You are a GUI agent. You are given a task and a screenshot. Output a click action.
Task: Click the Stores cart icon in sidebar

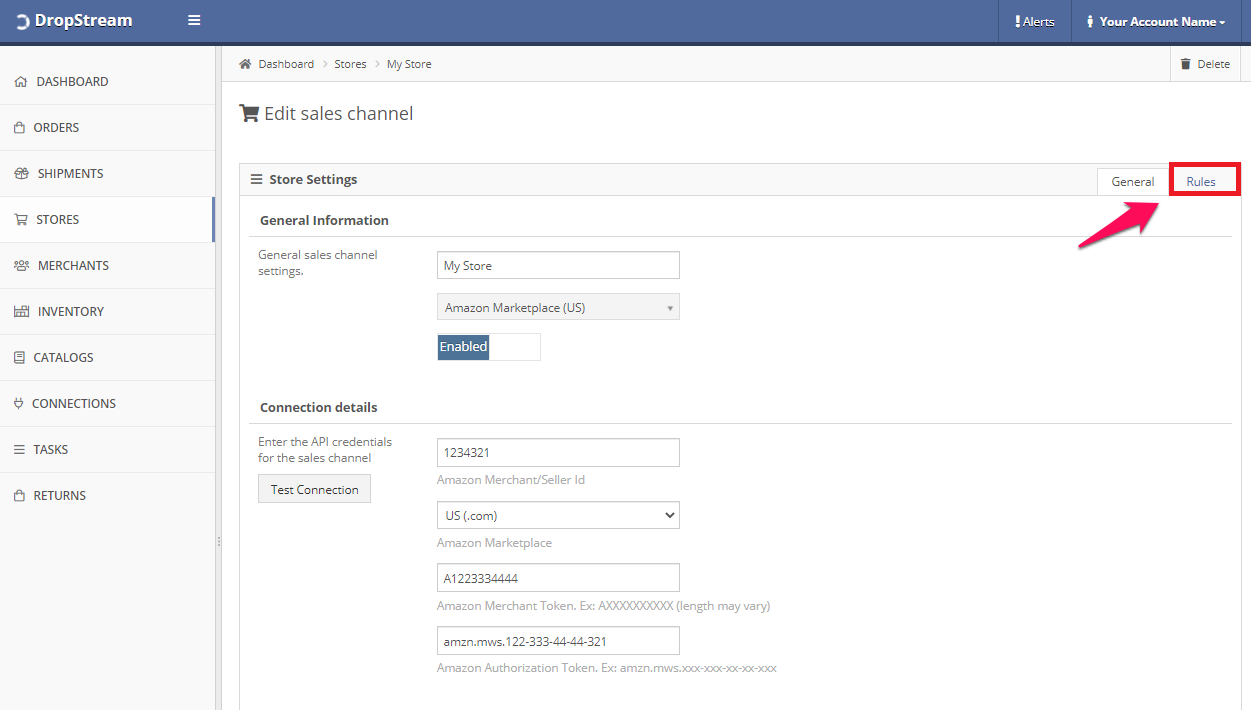[21, 220]
